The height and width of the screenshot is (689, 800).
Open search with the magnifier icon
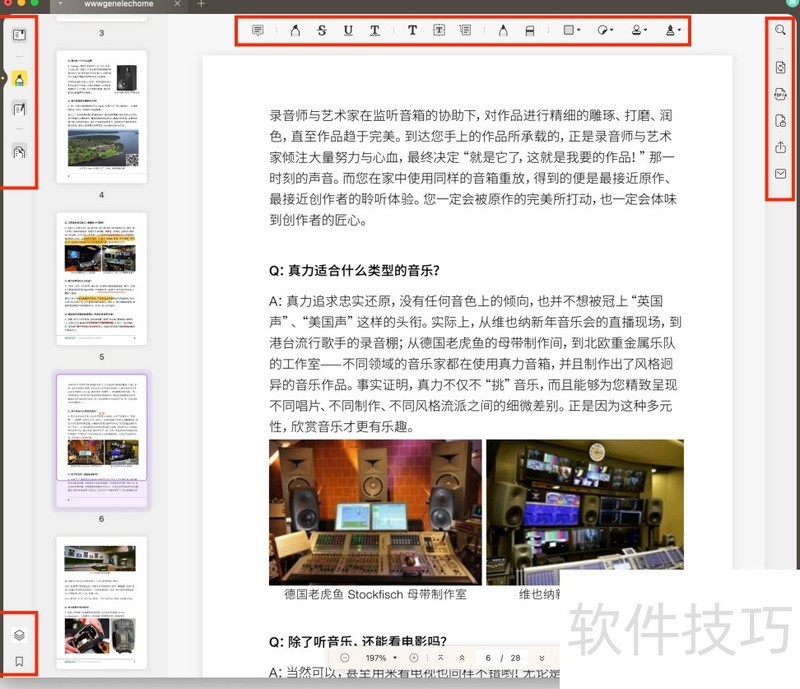coord(780,30)
